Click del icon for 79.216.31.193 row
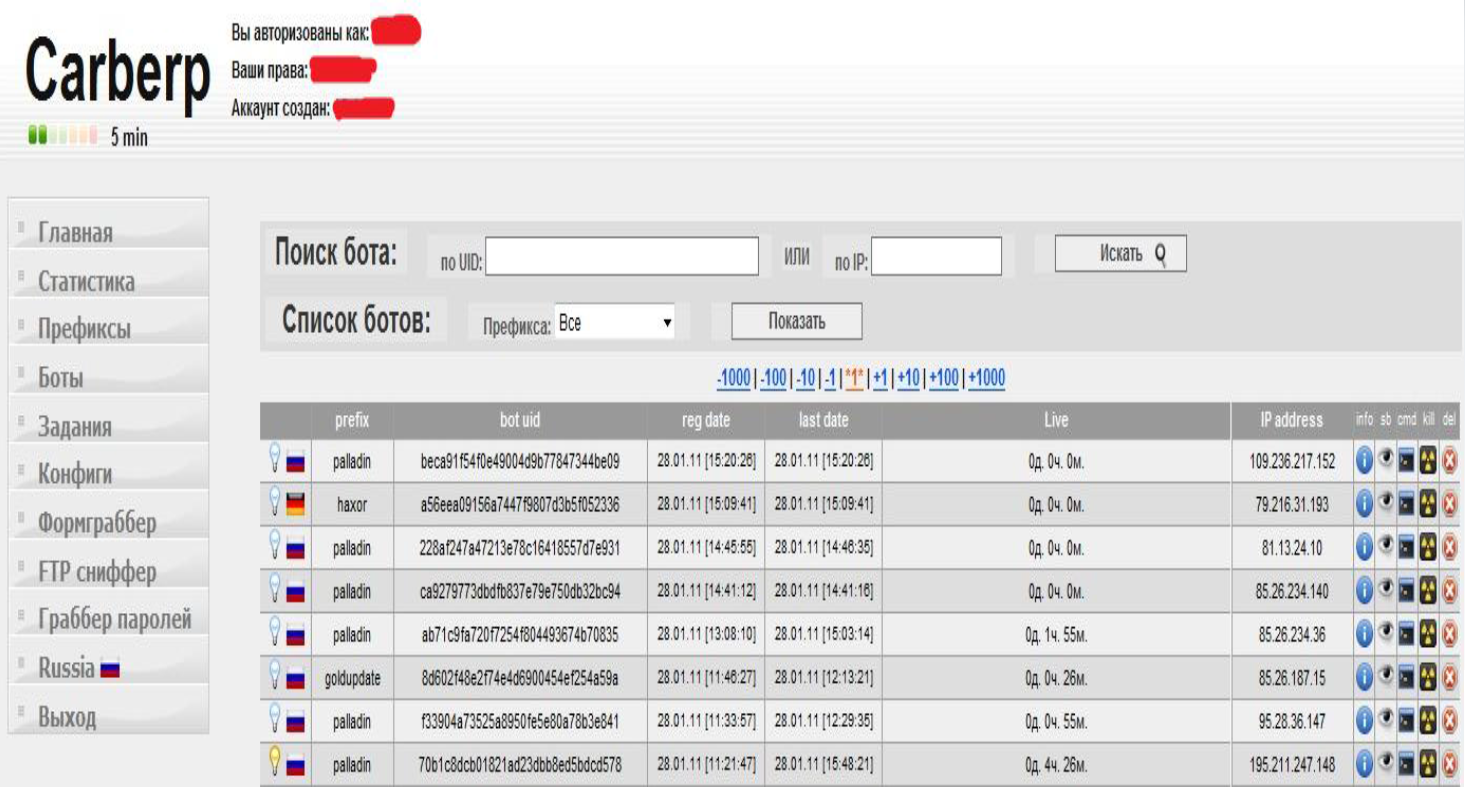The image size is (1465, 787). pos(1449,504)
